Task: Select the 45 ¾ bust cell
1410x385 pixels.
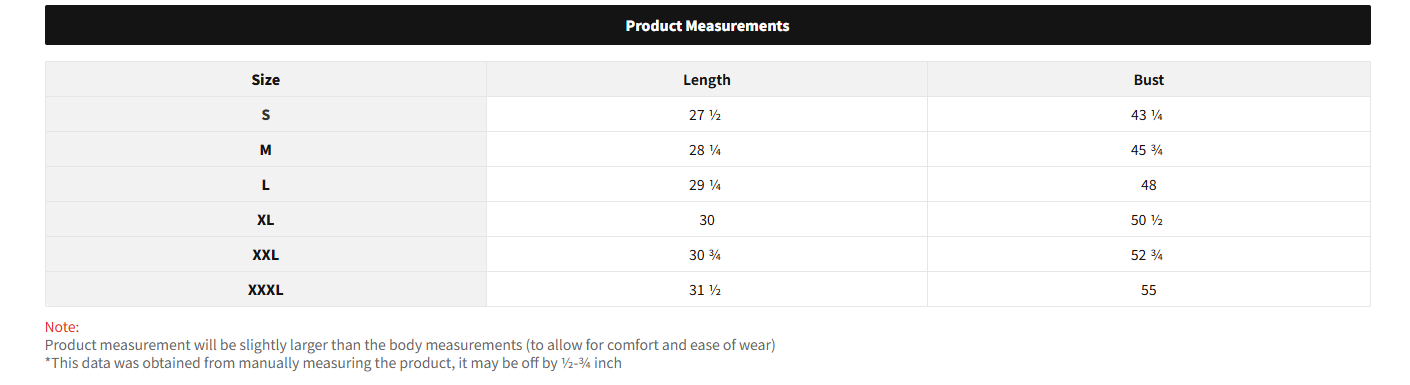Action: pyautogui.click(x=1149, y=150)
